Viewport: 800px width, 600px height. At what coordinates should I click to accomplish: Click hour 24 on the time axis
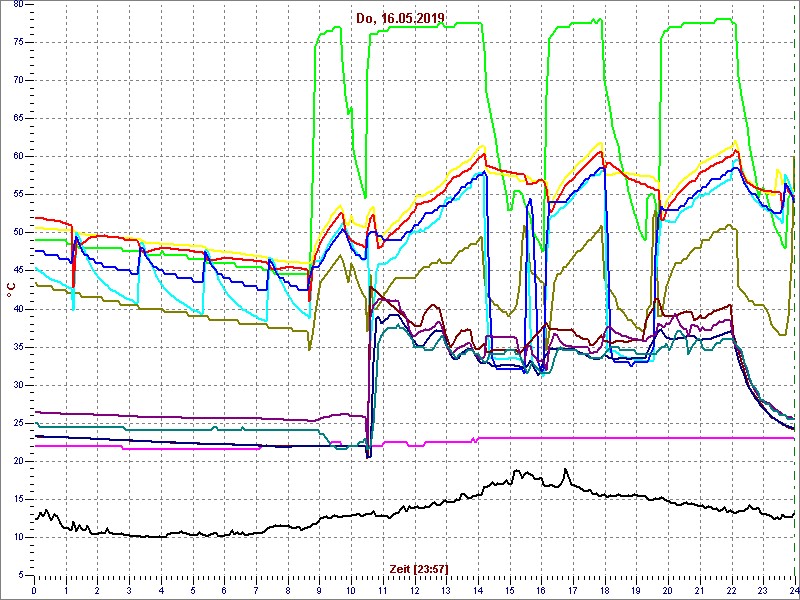click(x=794, y=592)
